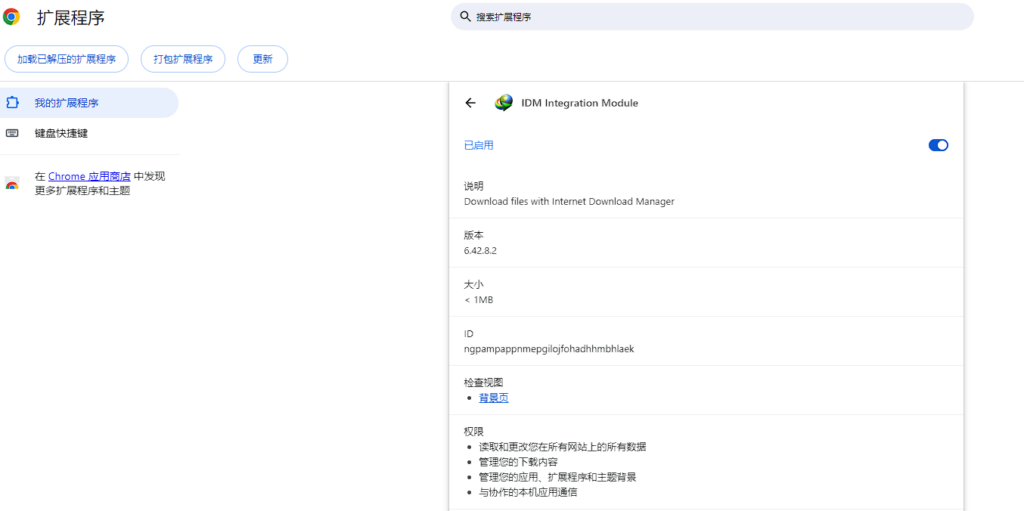Click the 打包扩展程序 button
Viewport: 1024px width, 511px height.
[183, 59]
